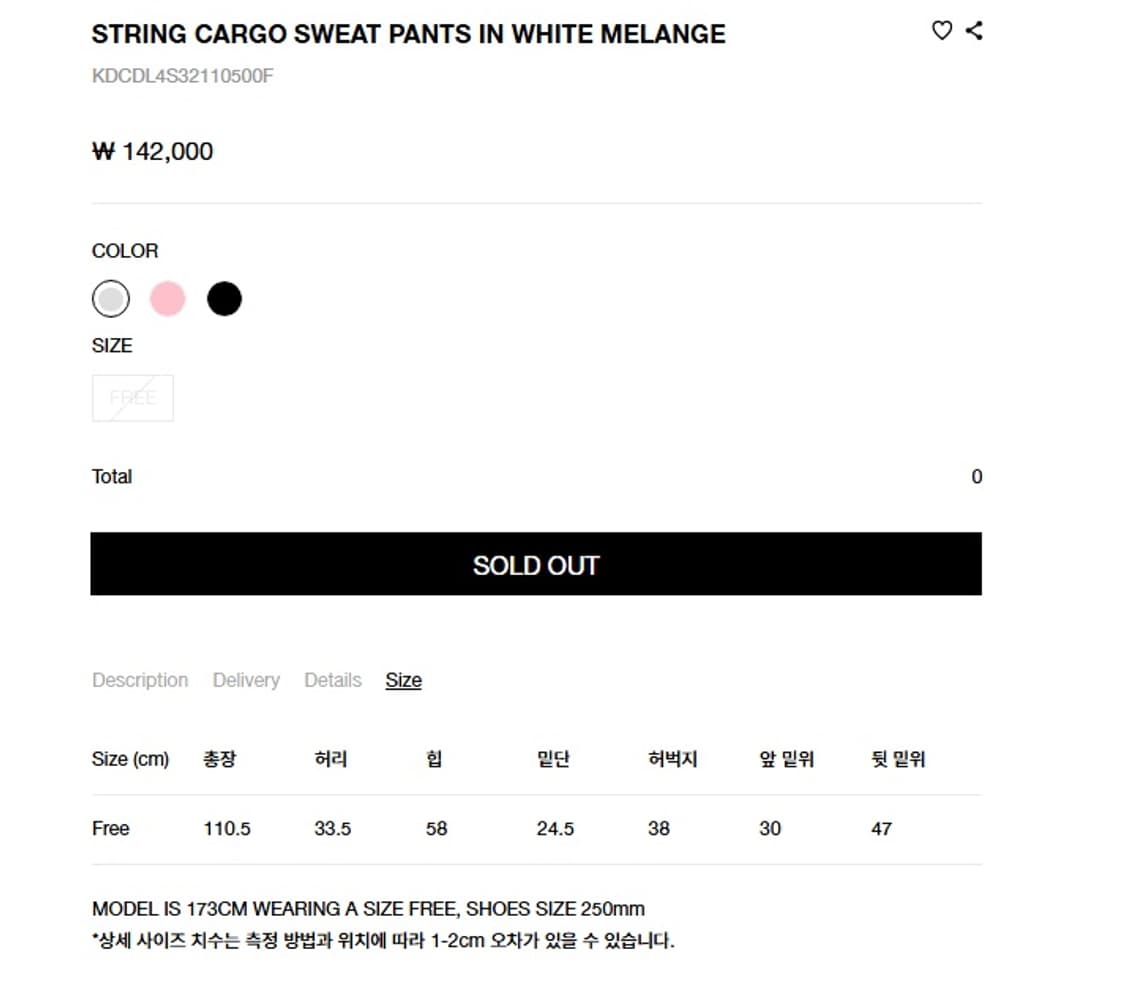The image size is (1125, 1004).
Task: Click the 110.5 total length value
Action: click(227, 829)
